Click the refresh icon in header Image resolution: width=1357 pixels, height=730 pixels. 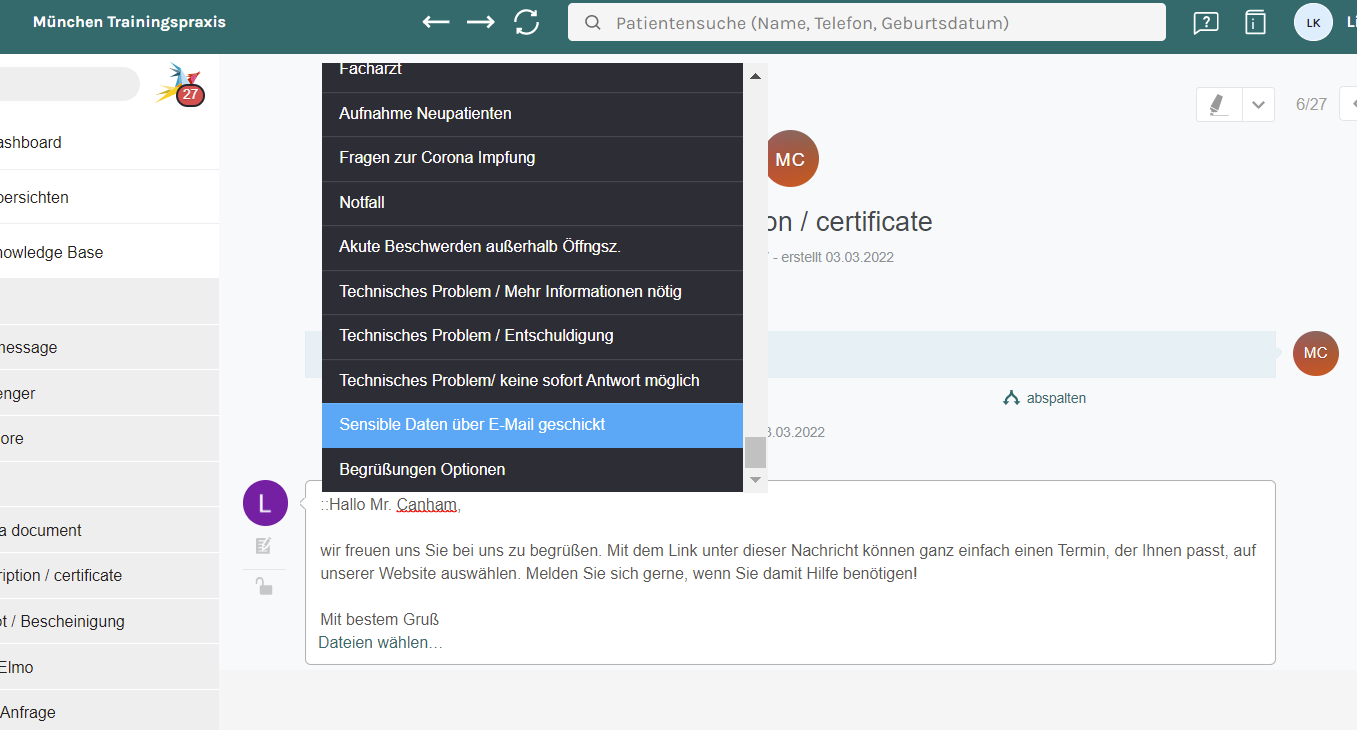pyautogui.click(x=527, y=22)
